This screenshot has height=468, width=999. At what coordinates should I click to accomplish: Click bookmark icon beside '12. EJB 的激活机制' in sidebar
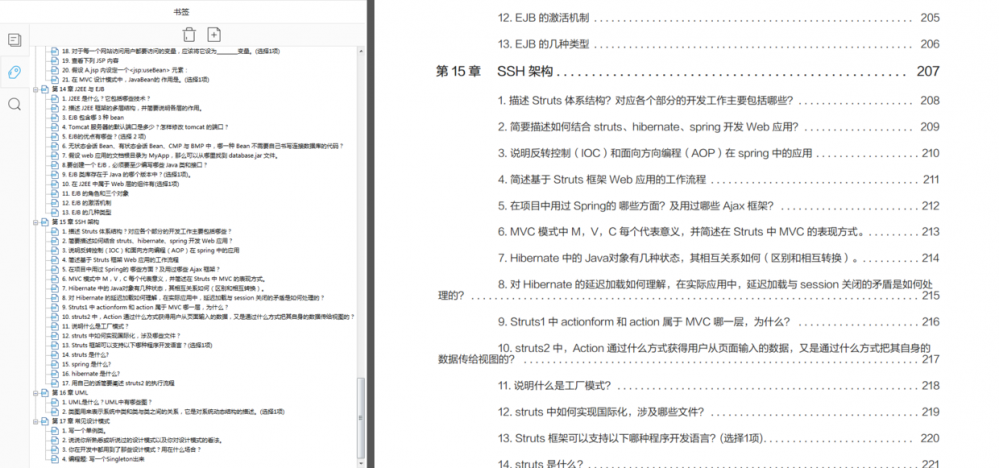click(x=55, y=202)
